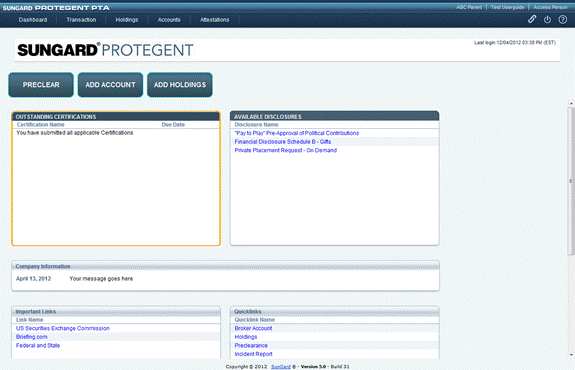The image size is (575, 370).
Task: Click the April 13, 2012 date
Action: 33,279
